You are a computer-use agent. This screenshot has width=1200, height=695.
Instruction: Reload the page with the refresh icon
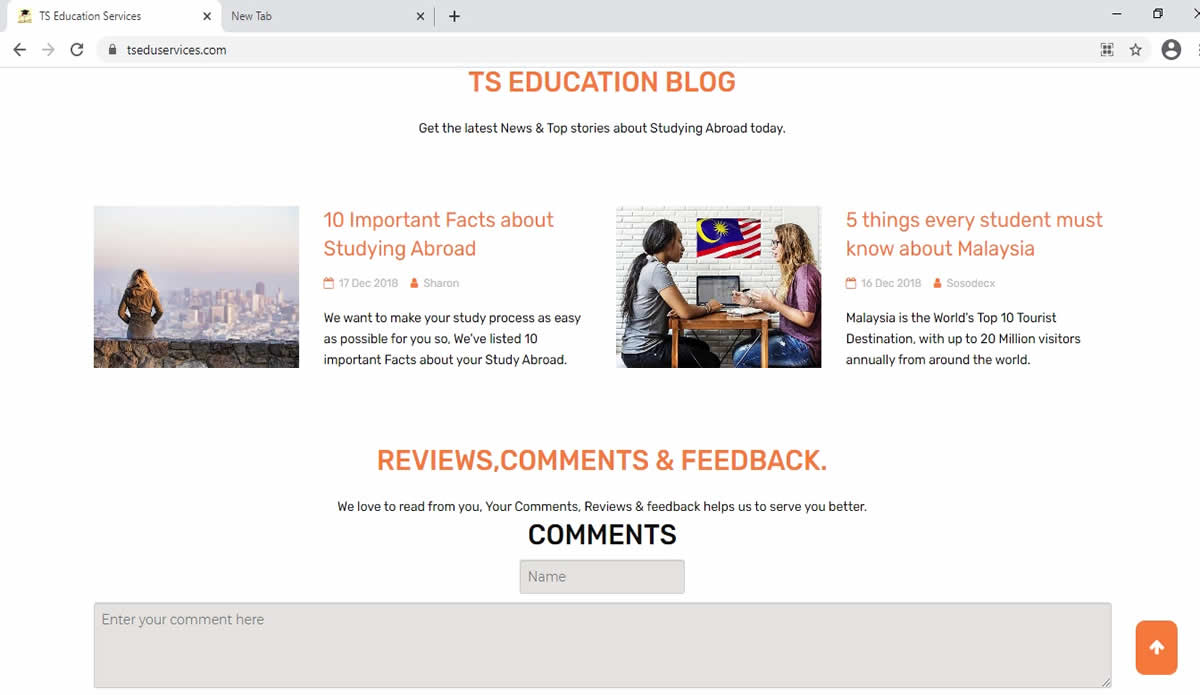(77, 50)
